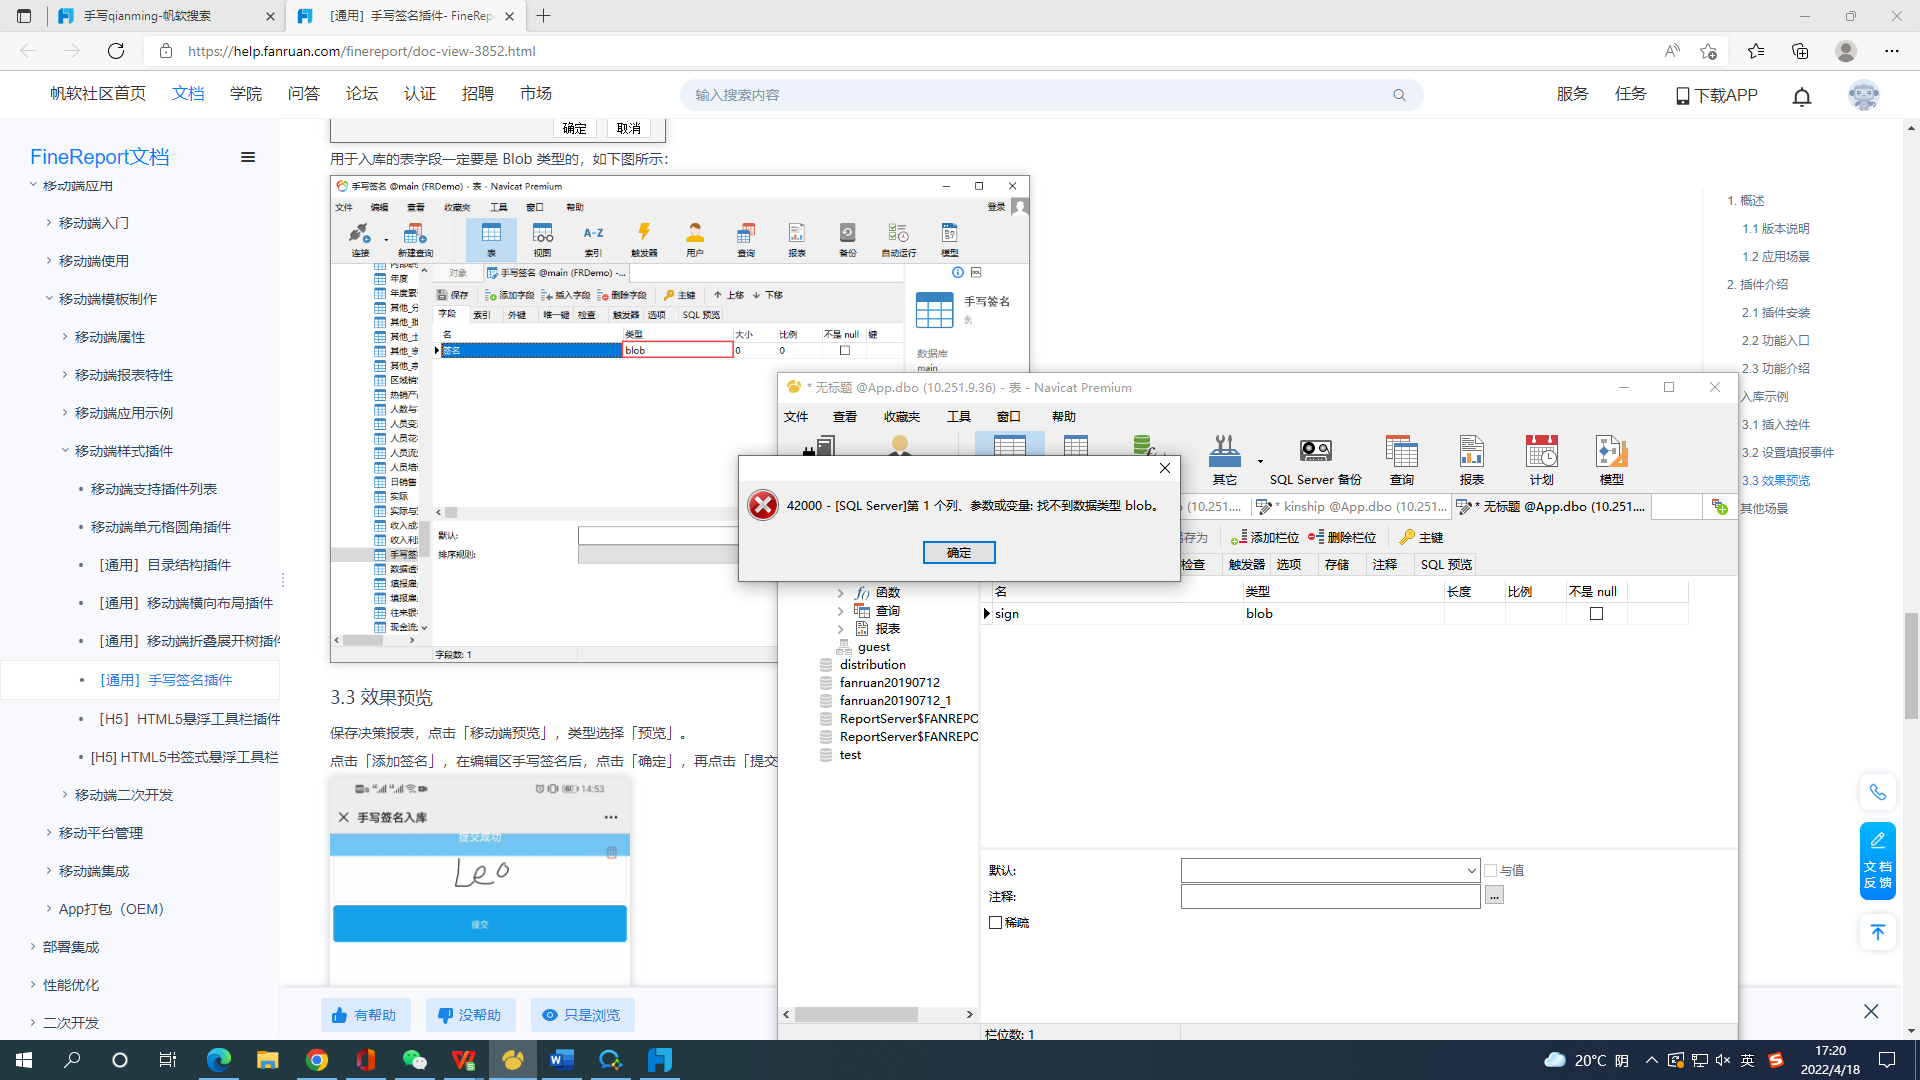Image resolution: width=1920 pixels, height=1080 pixels.
Task: Click the back-to-top arrow icon
Action: tap(1877, 932)
